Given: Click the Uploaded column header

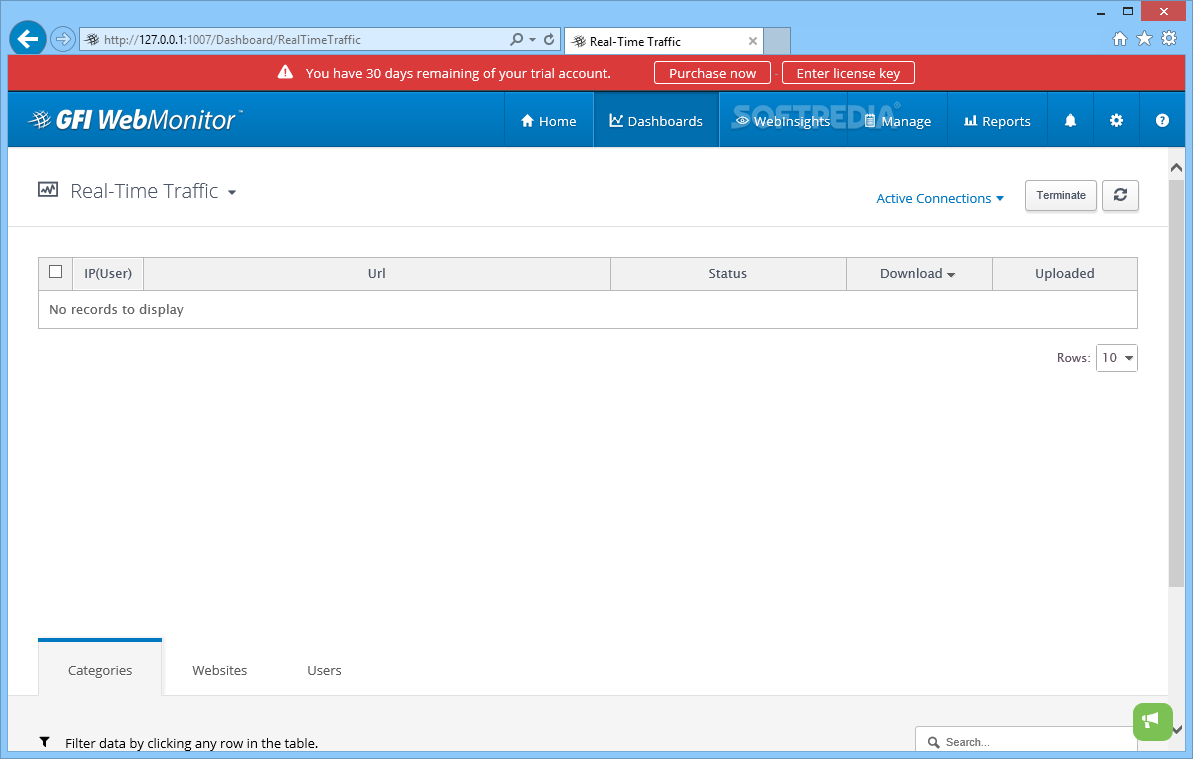Looking at the screenshot, I should coord(1064,274).
